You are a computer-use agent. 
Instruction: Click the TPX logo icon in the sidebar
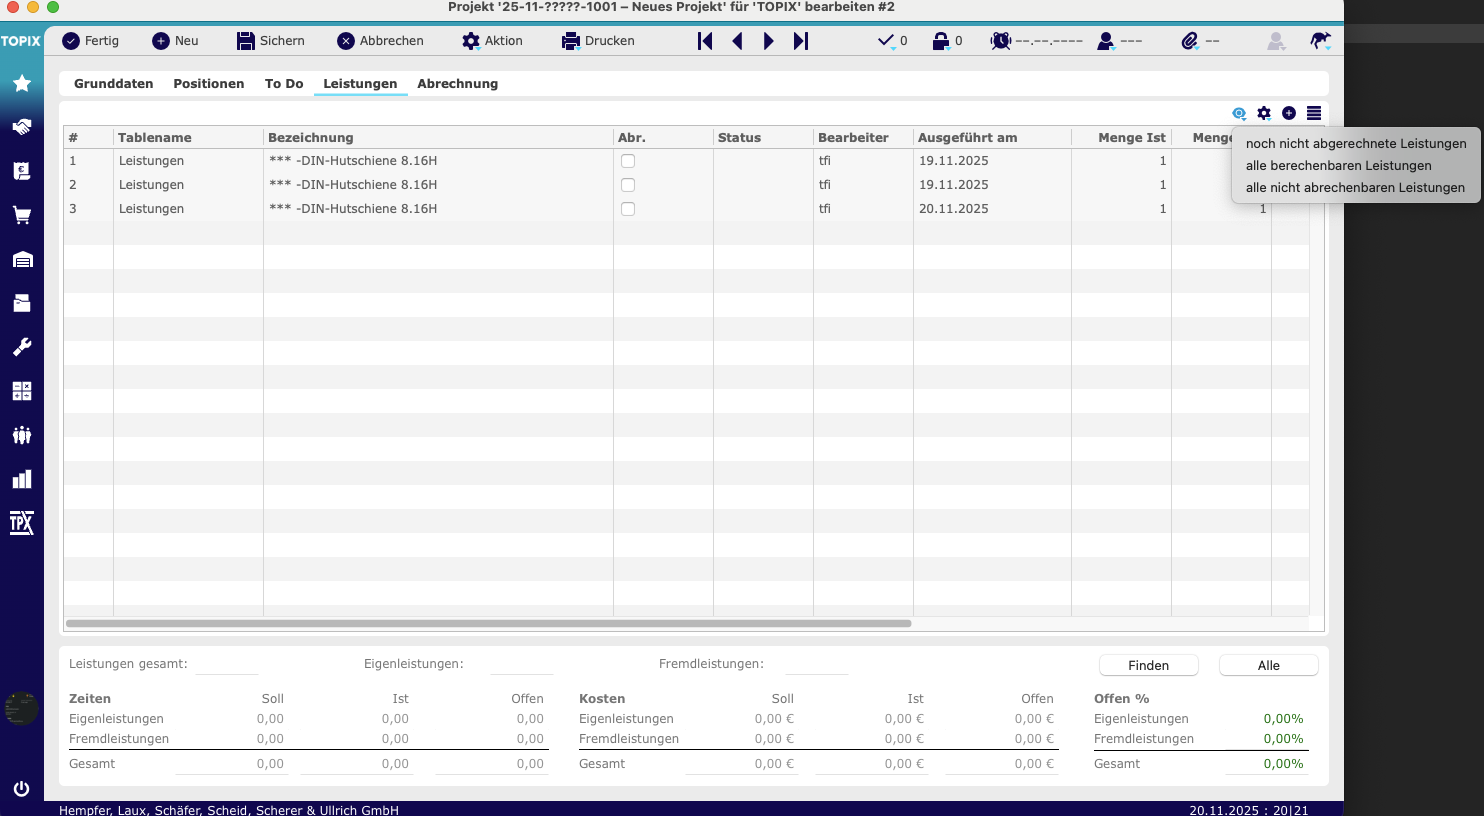pos(22,523)
